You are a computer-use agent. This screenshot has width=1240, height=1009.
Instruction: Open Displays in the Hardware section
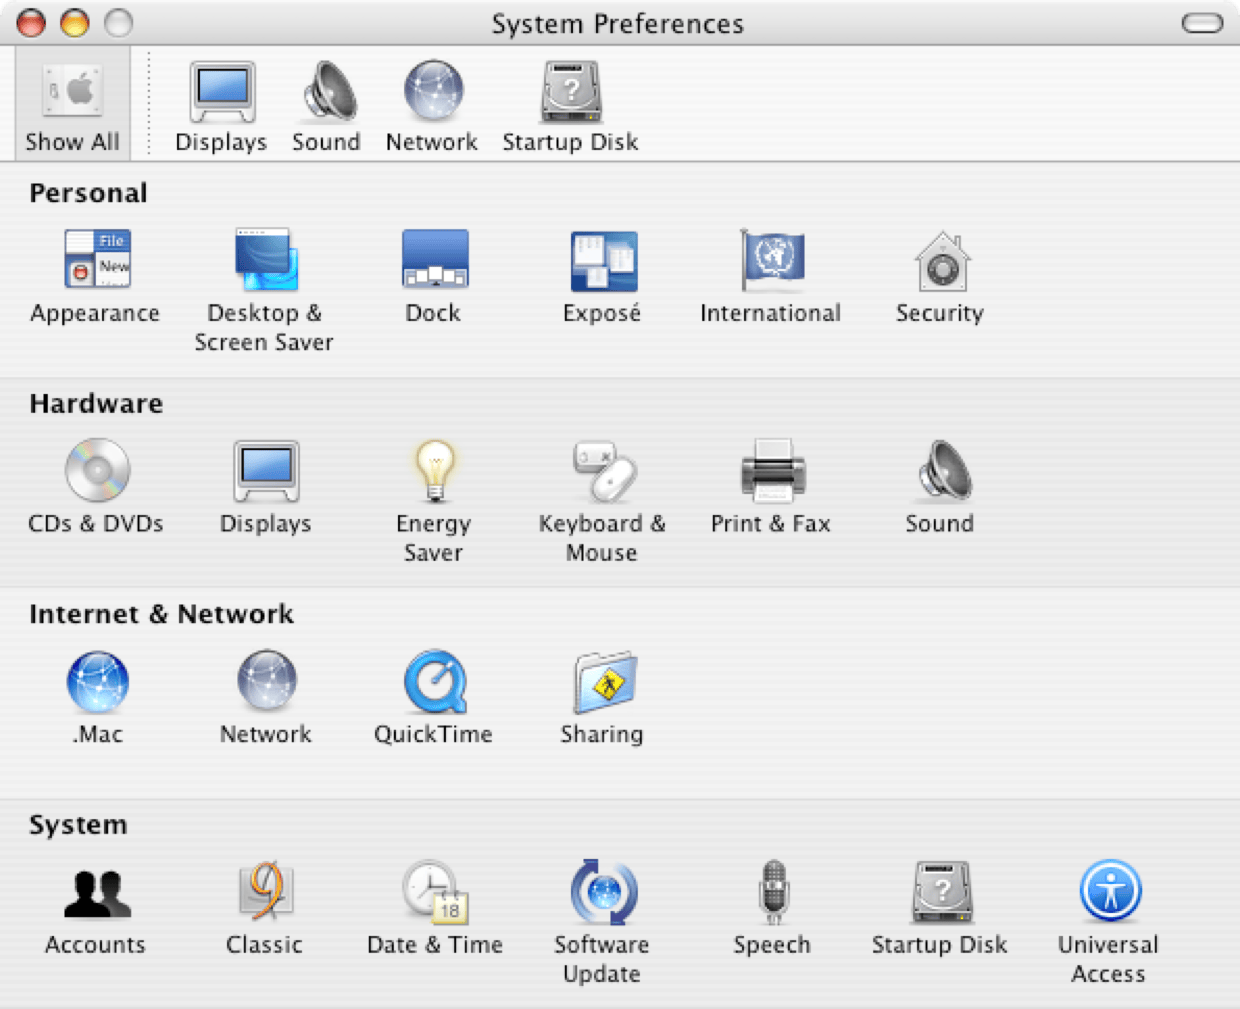[x=265, y=487]
